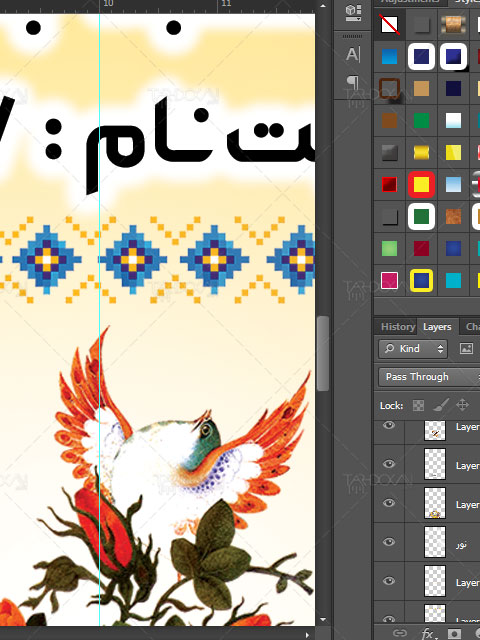Viewport: 480px width, 640px height.
Task: Apply the Default Style (None) red-slash swatch
Action: point(390,24)
